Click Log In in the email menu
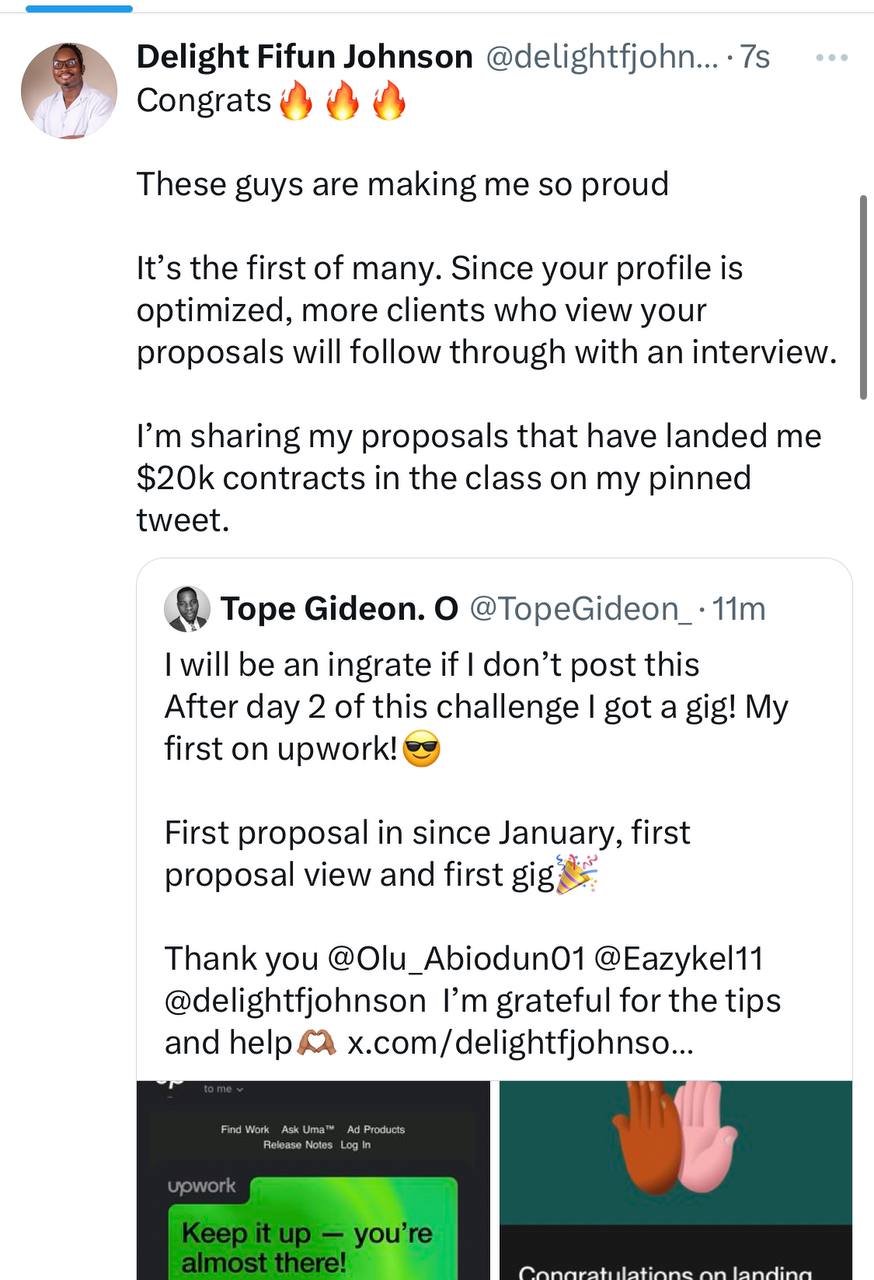Image resolution: width=874 pixels, height=1280 pixels. (x=355, y=1145)
